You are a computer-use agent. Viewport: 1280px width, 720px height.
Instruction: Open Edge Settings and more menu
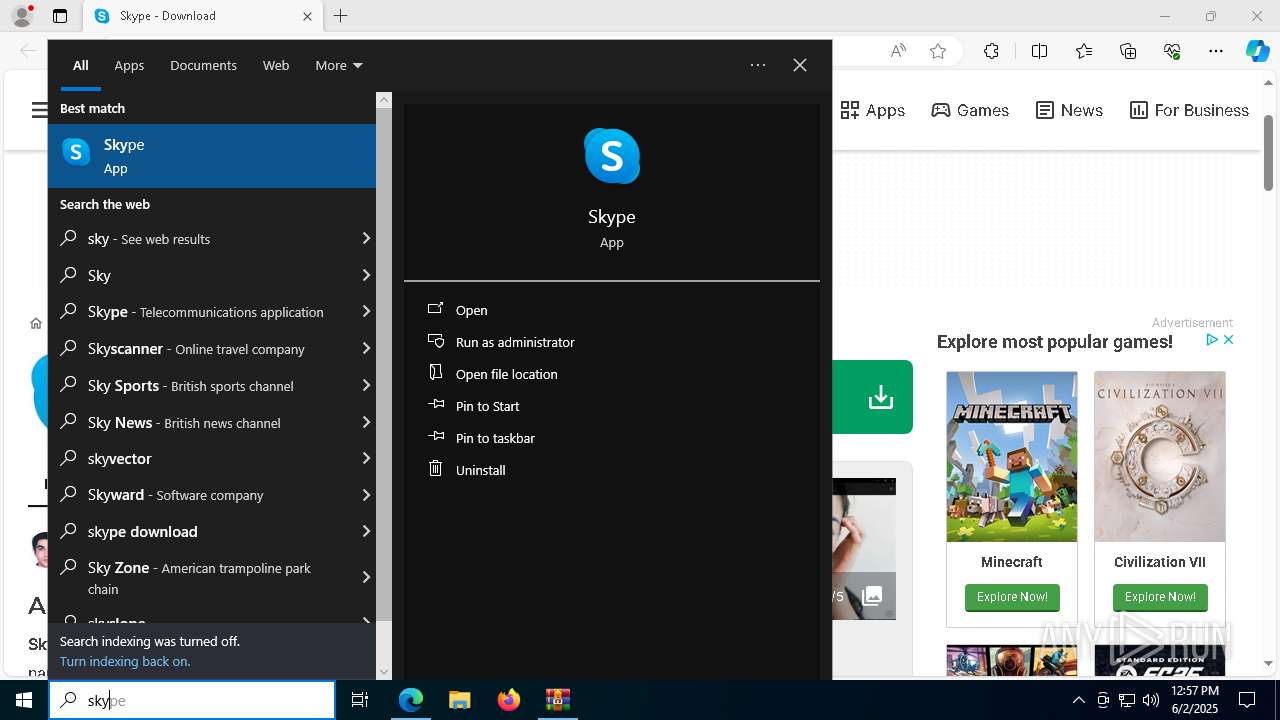1216,51
